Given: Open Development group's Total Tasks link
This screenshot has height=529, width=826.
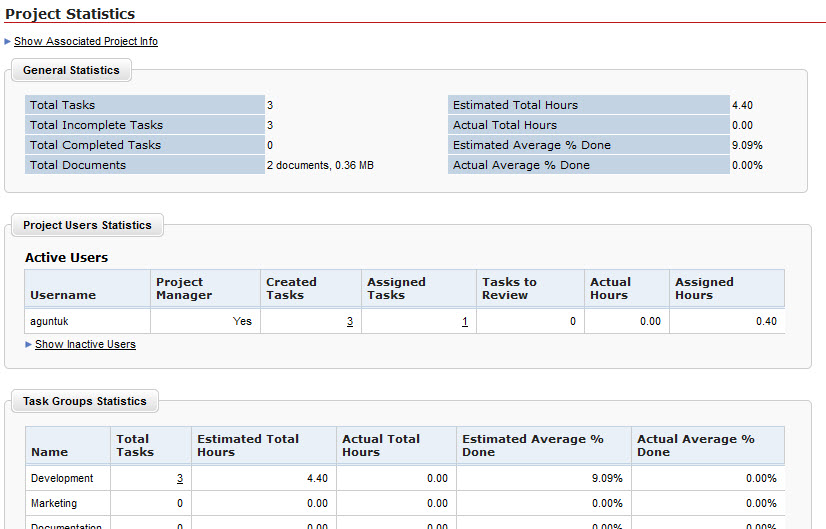Looking at the screenshot, I should (180, 478).
